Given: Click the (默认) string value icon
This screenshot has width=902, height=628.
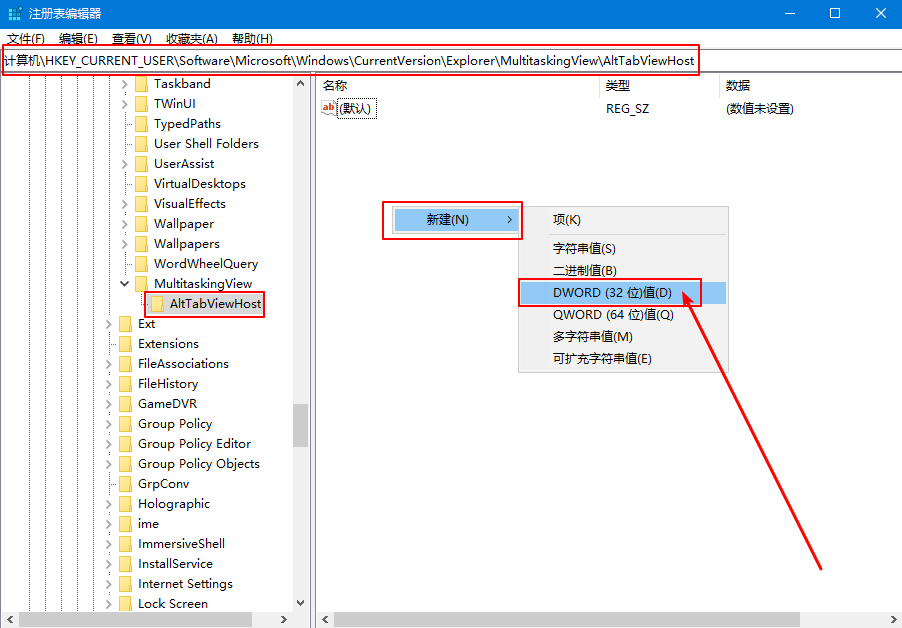Looking at the screenshot, I should pyautogui.click(x=329, y=108).
